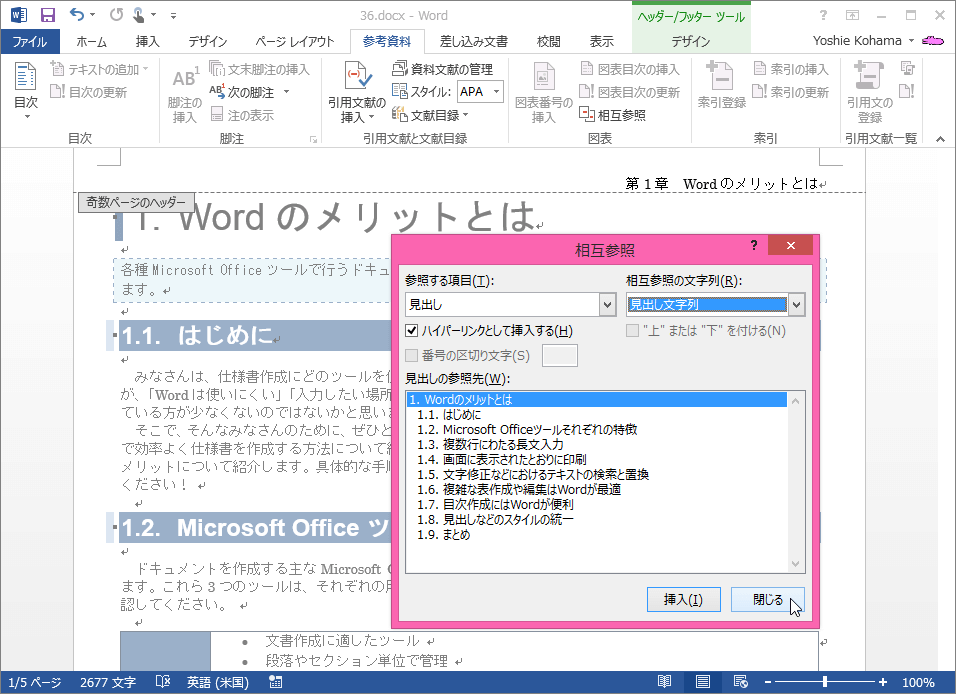The image size is (956, 694).
Task: Select 1.9. まとめ in the heading list
Action: pyautogui.click(x=598, y=535)
